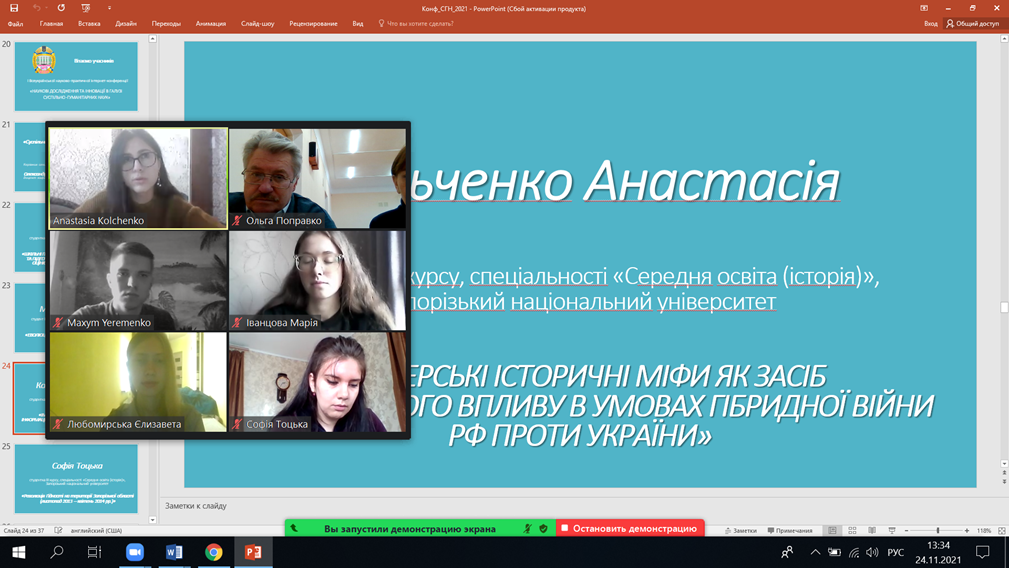
Task: Click the Redo/Repeat icon
Action: click(x=61, y=8)
